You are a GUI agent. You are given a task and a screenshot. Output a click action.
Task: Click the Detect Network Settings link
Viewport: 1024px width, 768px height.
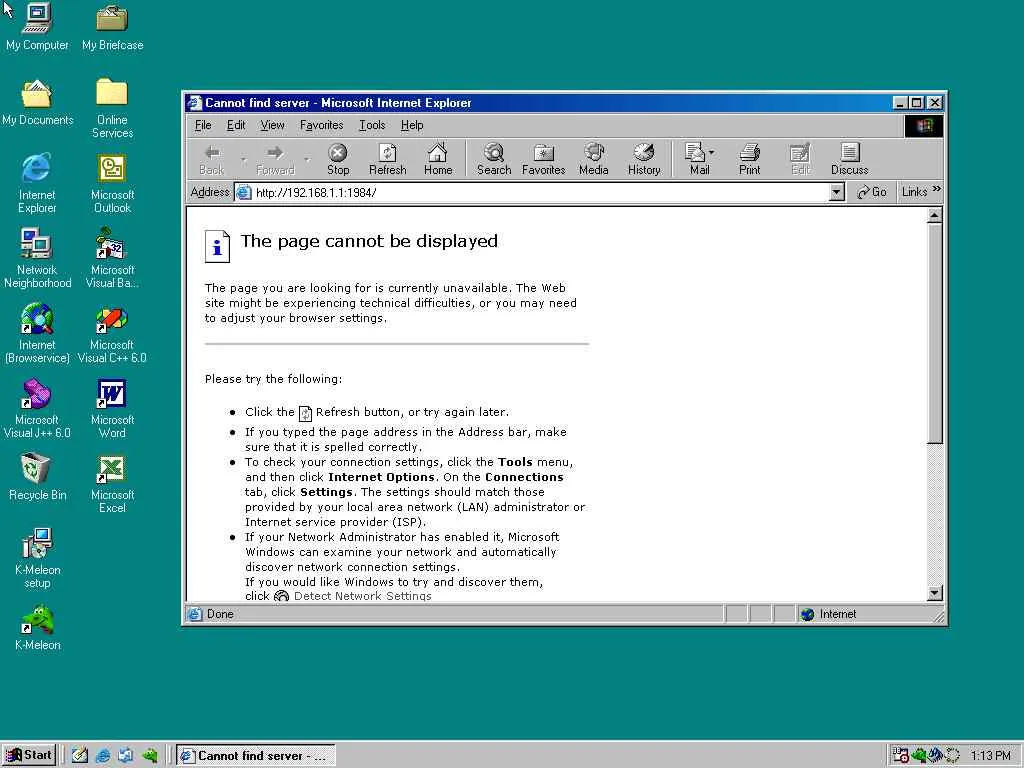[362, 596]
